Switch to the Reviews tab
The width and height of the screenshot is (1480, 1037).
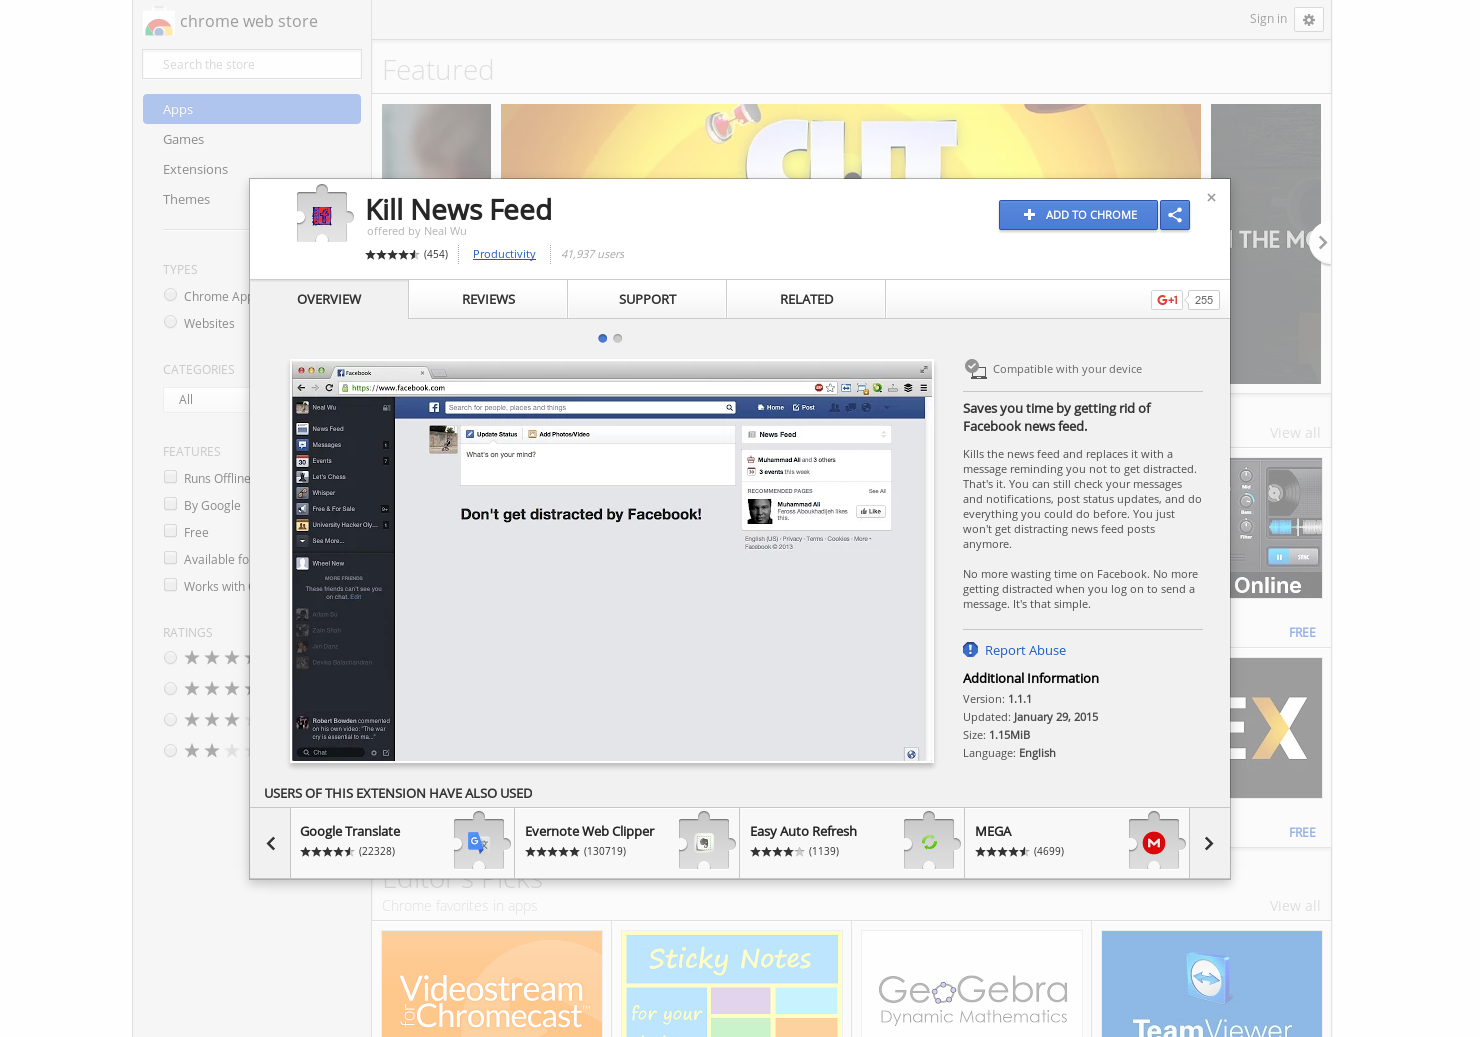pos(487,299)
